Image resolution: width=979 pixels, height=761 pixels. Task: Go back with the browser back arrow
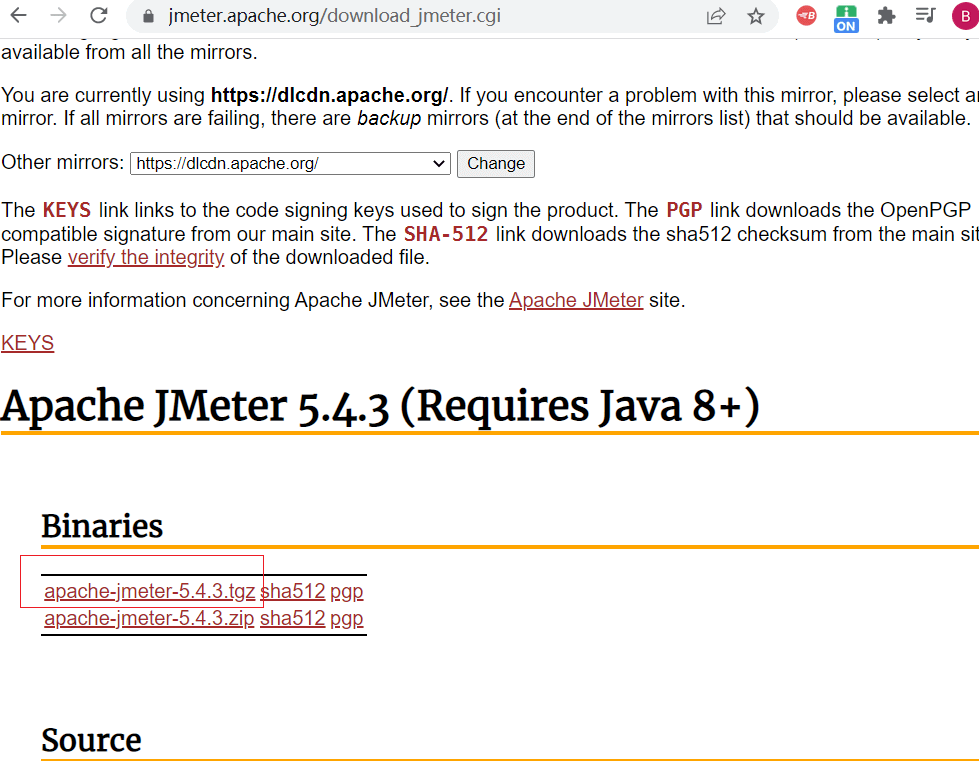19,15
